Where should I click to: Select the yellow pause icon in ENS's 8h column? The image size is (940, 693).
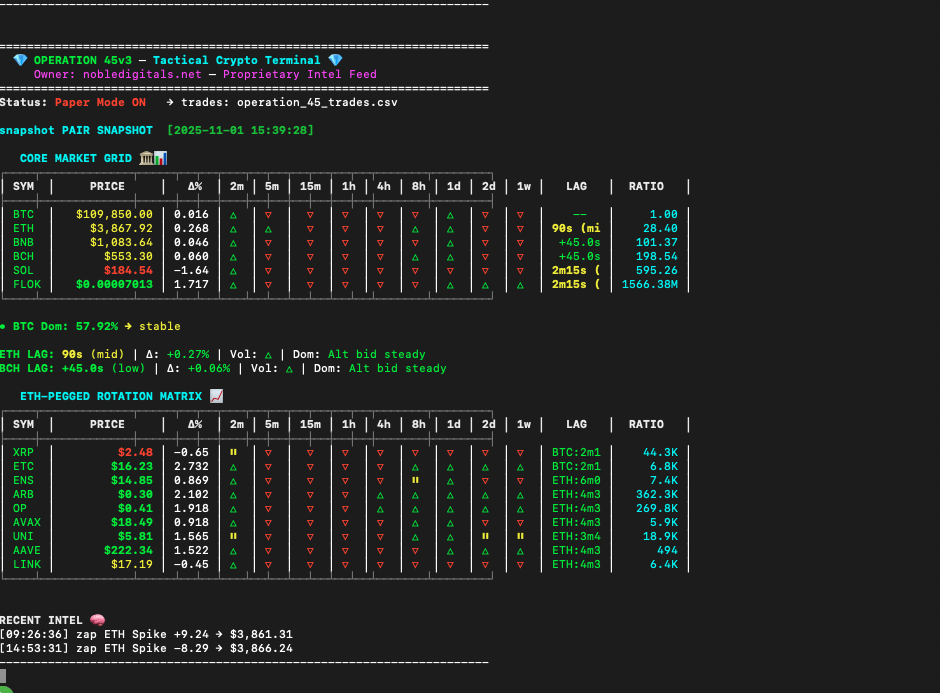415,480
